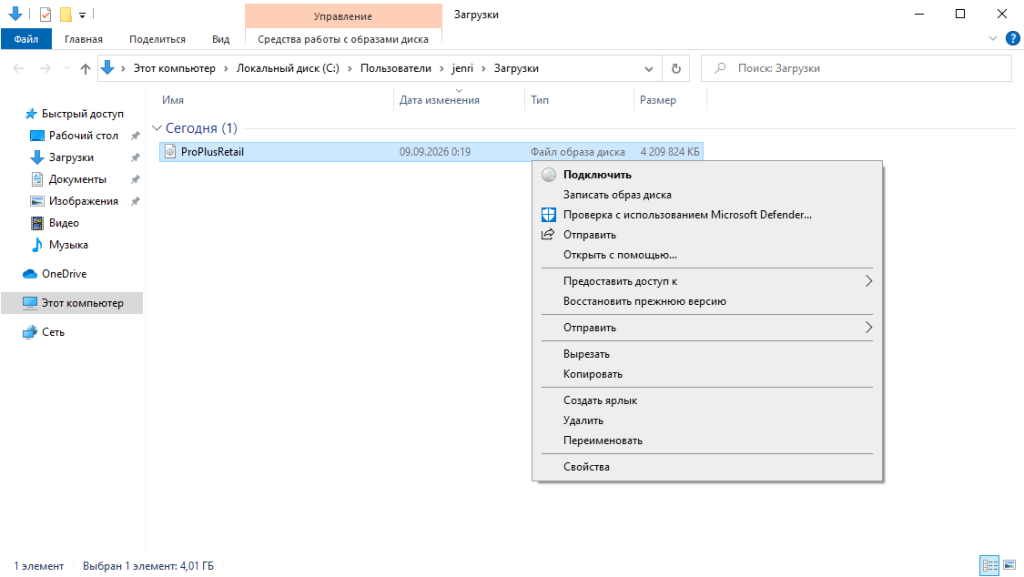This screenshot has width=1024, height=577.
Task: Click the Поиск: Загрузки search field
Action: (856, 69)
